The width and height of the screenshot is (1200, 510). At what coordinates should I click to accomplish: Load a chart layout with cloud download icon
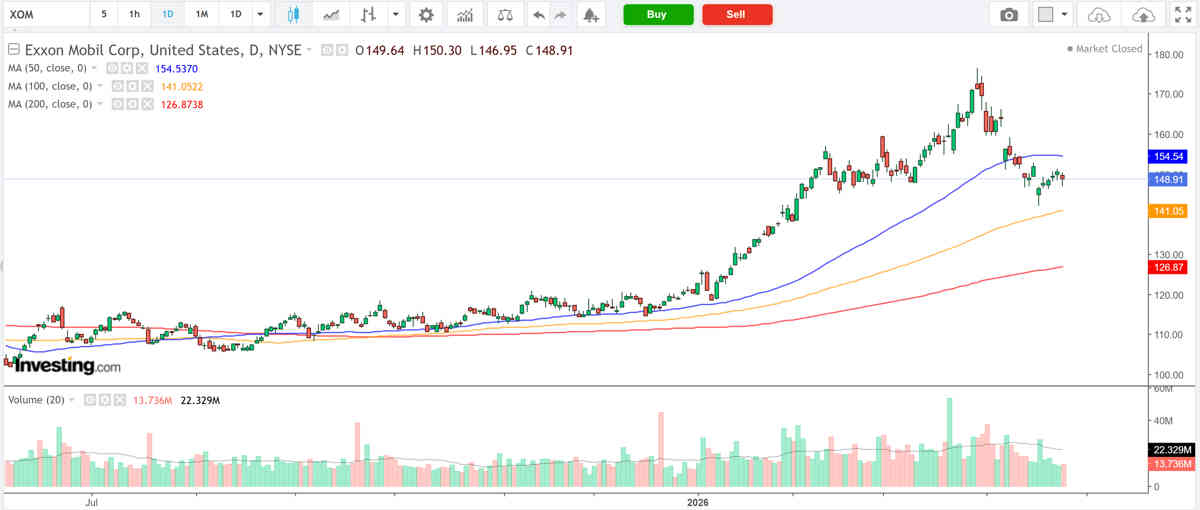click(1099, 15)
